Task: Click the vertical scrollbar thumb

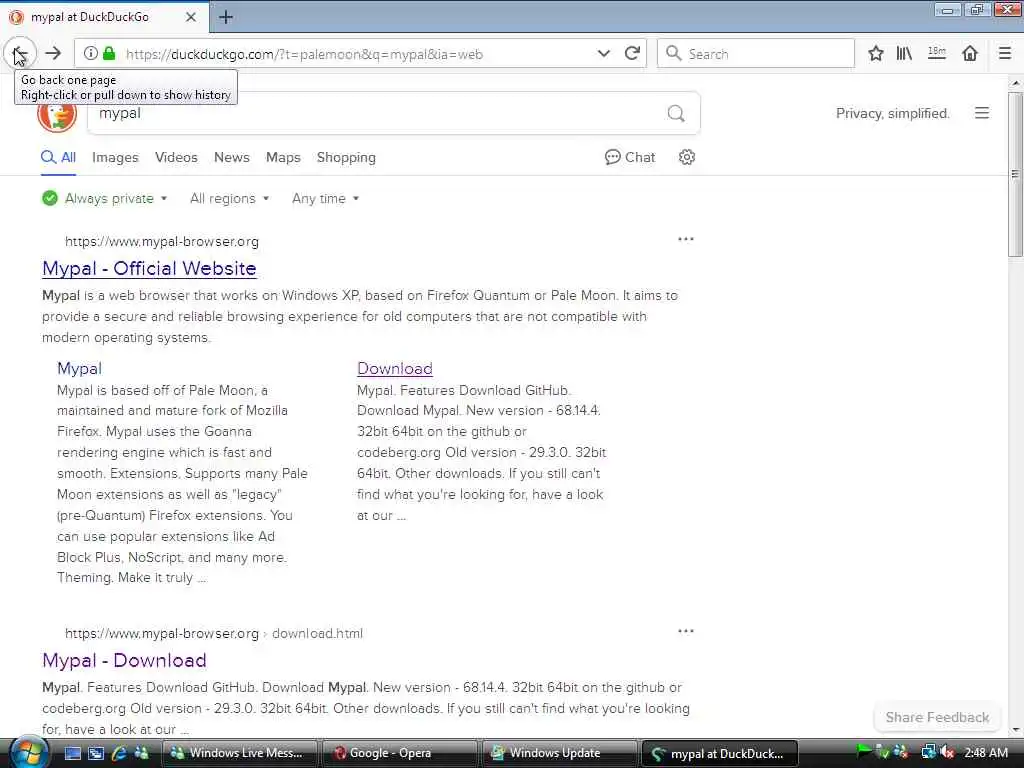Action: click(1015, 174)
